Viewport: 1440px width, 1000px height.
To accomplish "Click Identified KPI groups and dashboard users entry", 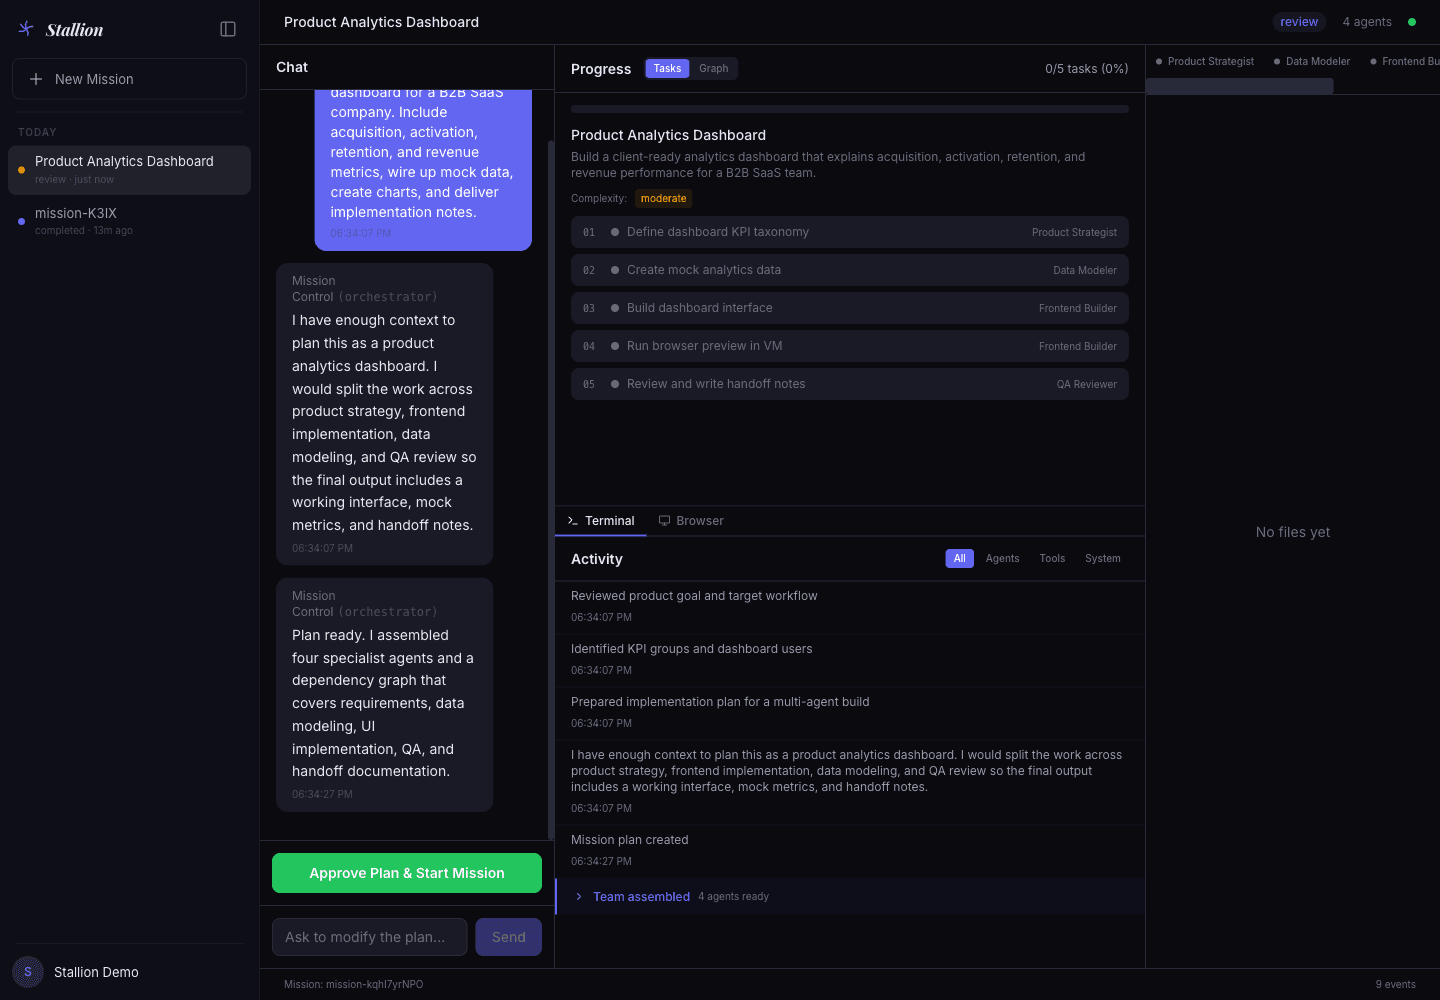I will (x=850, y=659).
